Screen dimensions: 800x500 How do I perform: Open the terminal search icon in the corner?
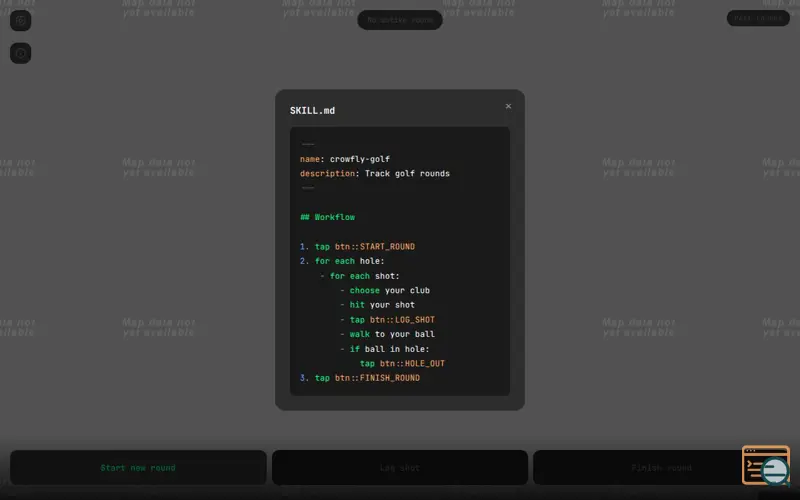click(x=766, y=465)
